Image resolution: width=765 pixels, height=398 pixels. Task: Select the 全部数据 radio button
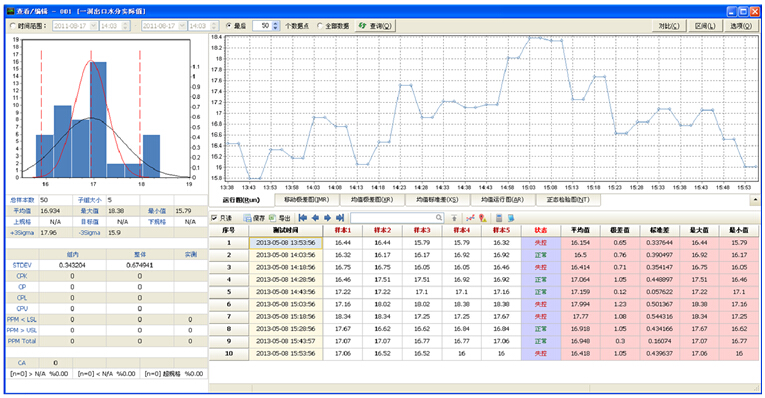tap(320, 26)
